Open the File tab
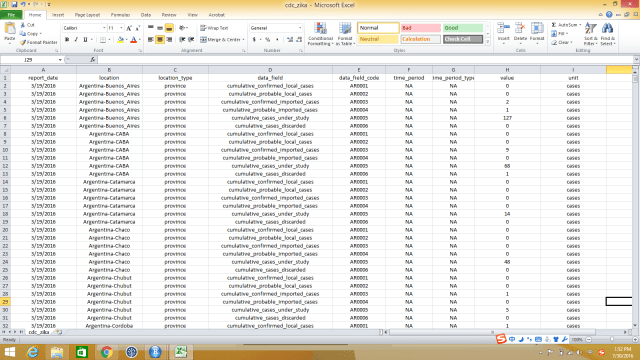The image size is (640, 360). pyautogui.click(x=11, y=15)
